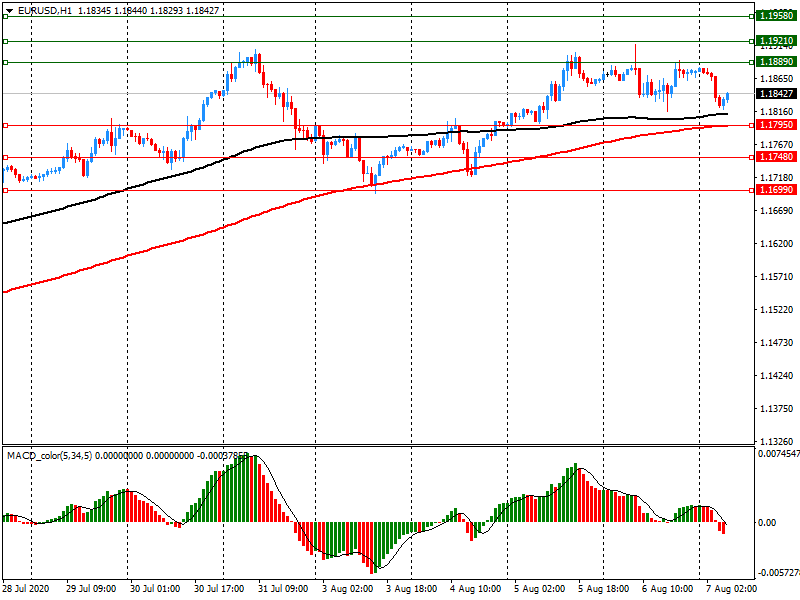Grab the handle next to the 1.17950 label

coord(752,125)
